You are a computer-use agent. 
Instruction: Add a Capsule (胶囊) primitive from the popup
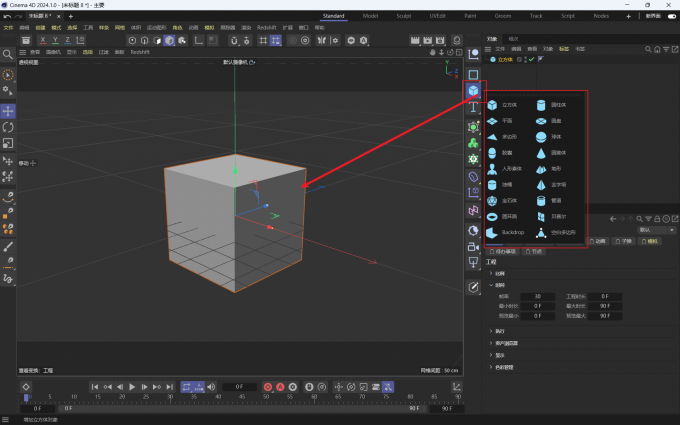pos(501,153)
